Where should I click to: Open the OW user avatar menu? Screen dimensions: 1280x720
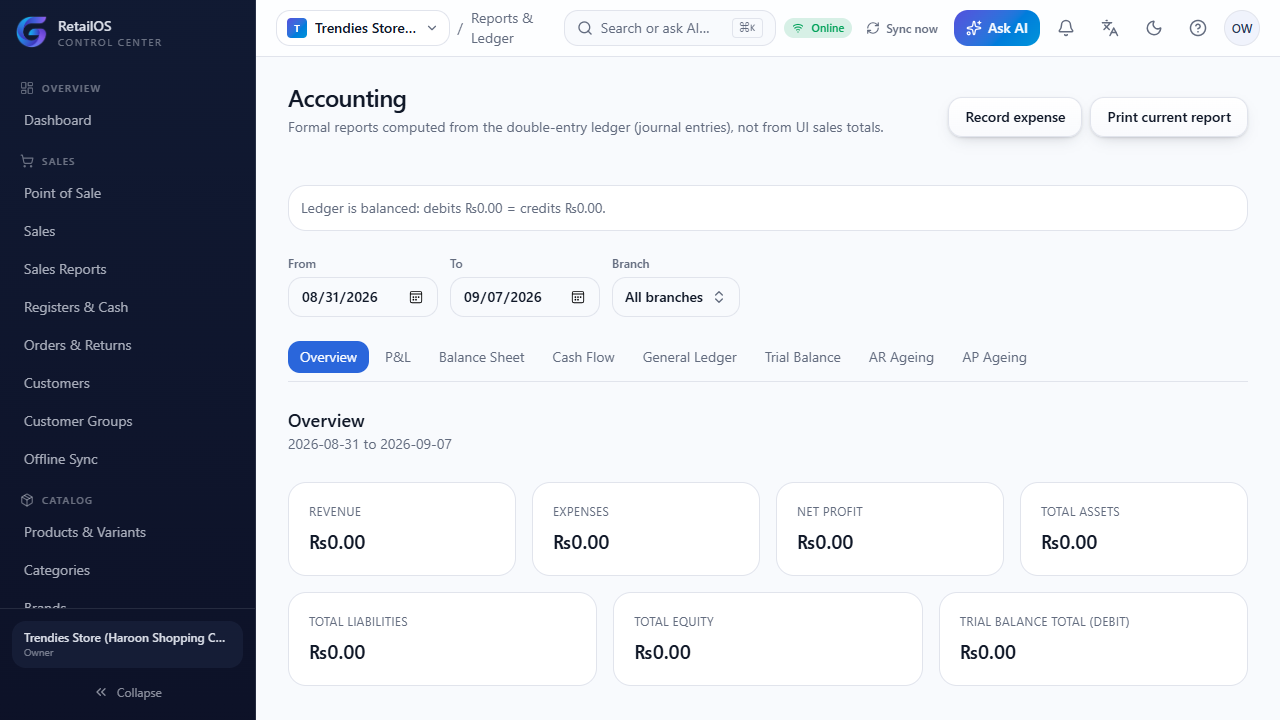point(1242,28)
